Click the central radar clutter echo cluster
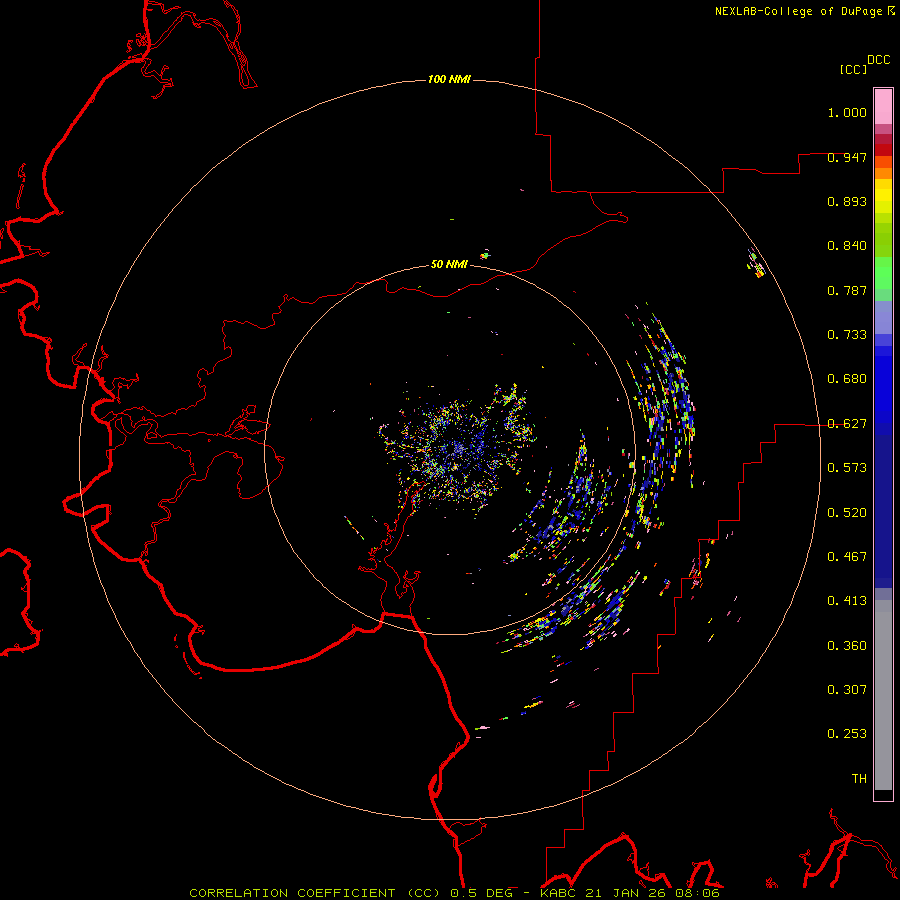The width and height of the screenshot is (900, 900). tap(457, 447)
